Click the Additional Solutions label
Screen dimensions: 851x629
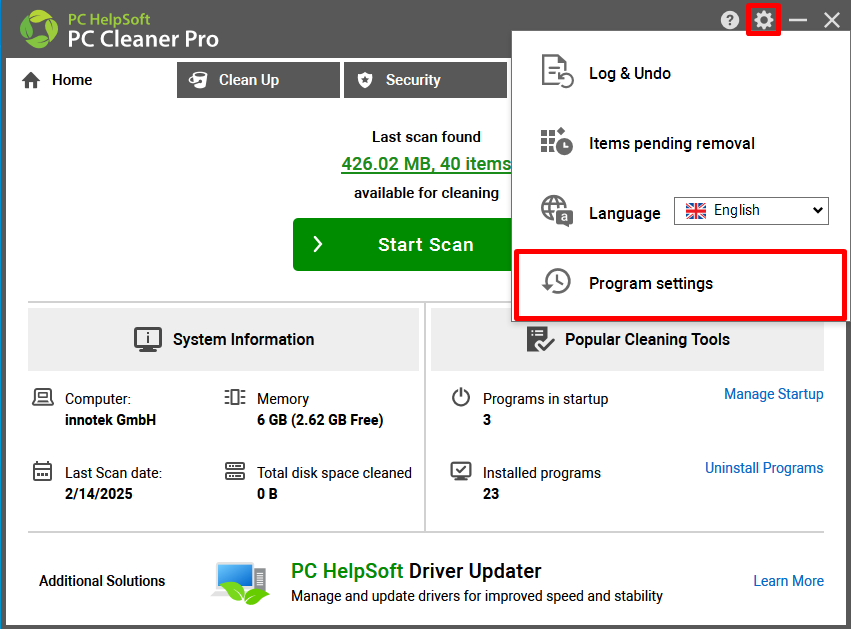102,581
